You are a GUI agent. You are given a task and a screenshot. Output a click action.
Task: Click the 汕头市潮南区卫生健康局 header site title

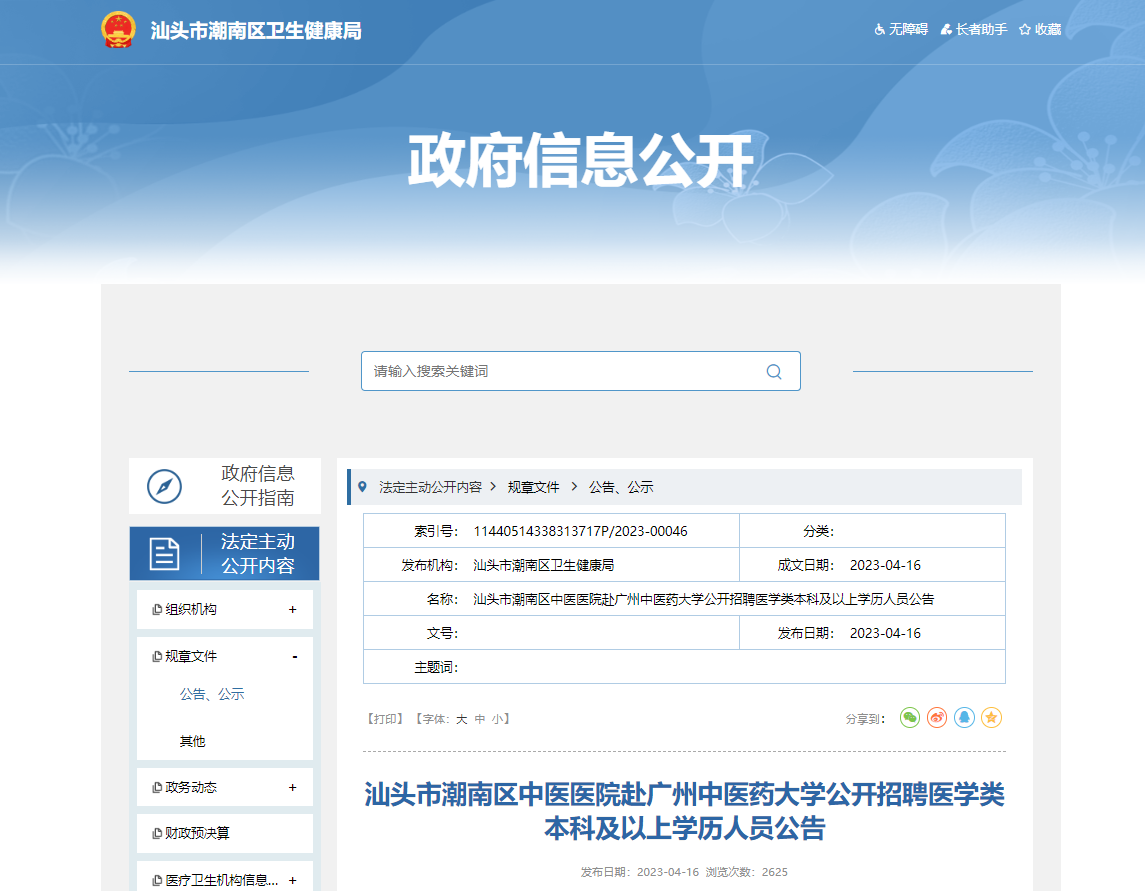(256, 31)
